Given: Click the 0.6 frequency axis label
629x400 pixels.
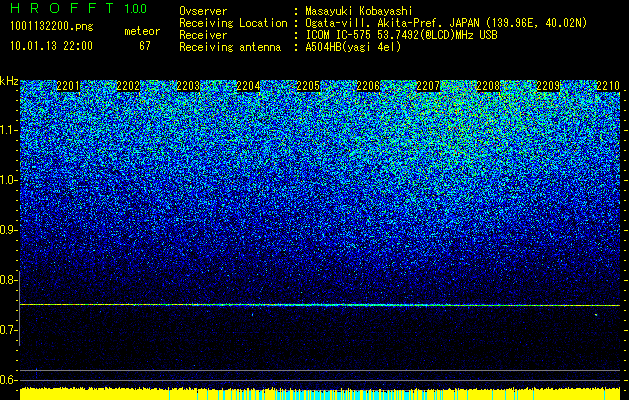Looking at the screenshot, I should coord(8,380).
